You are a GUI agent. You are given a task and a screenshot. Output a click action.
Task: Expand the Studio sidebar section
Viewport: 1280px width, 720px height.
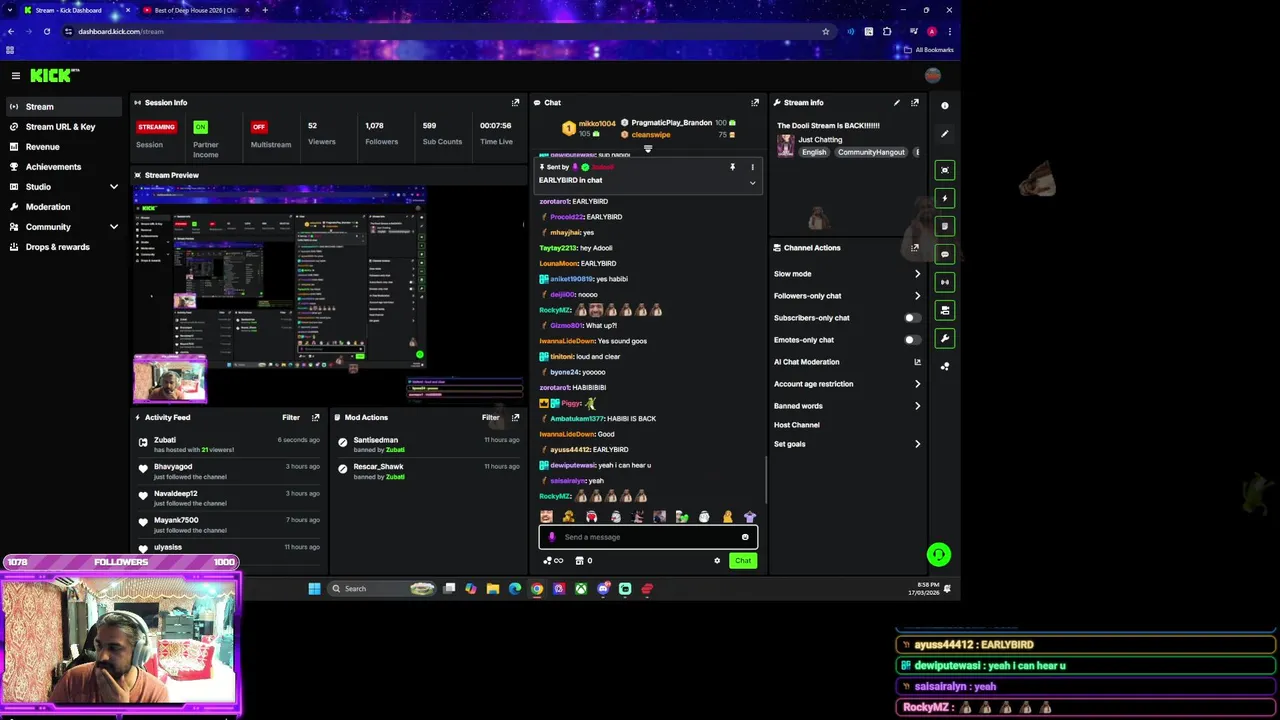113,187
